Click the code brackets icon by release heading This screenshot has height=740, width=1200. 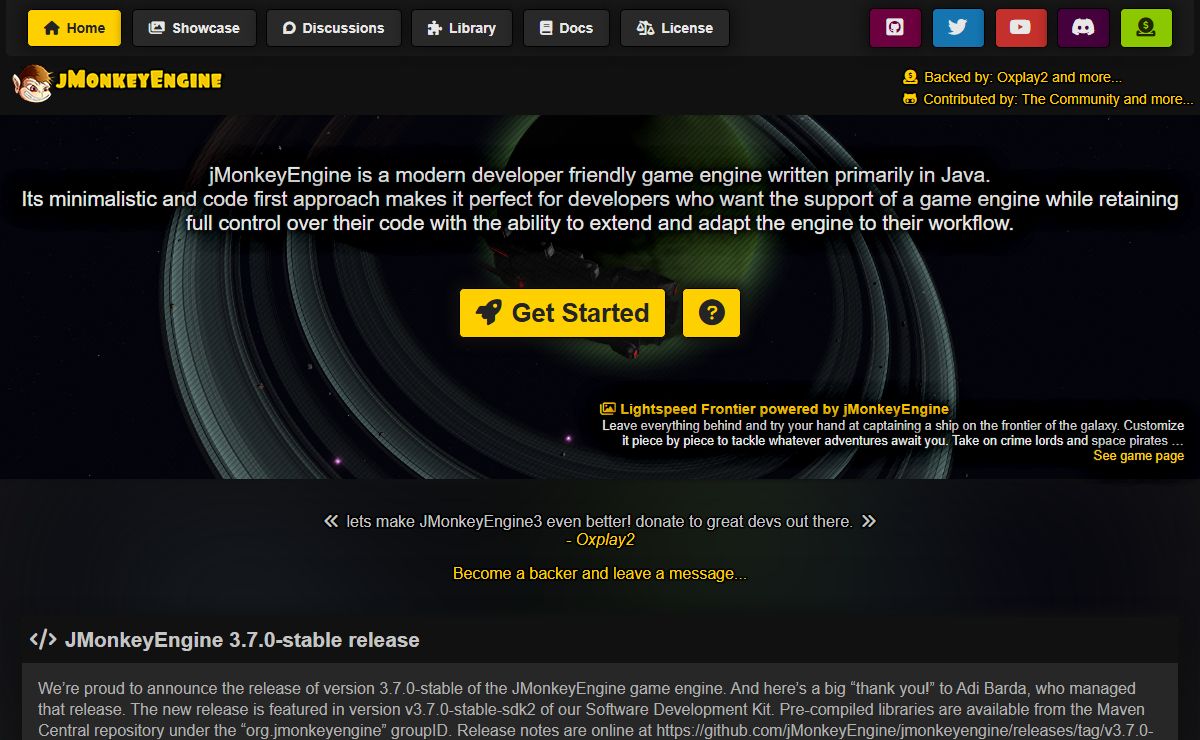point(43,640)
